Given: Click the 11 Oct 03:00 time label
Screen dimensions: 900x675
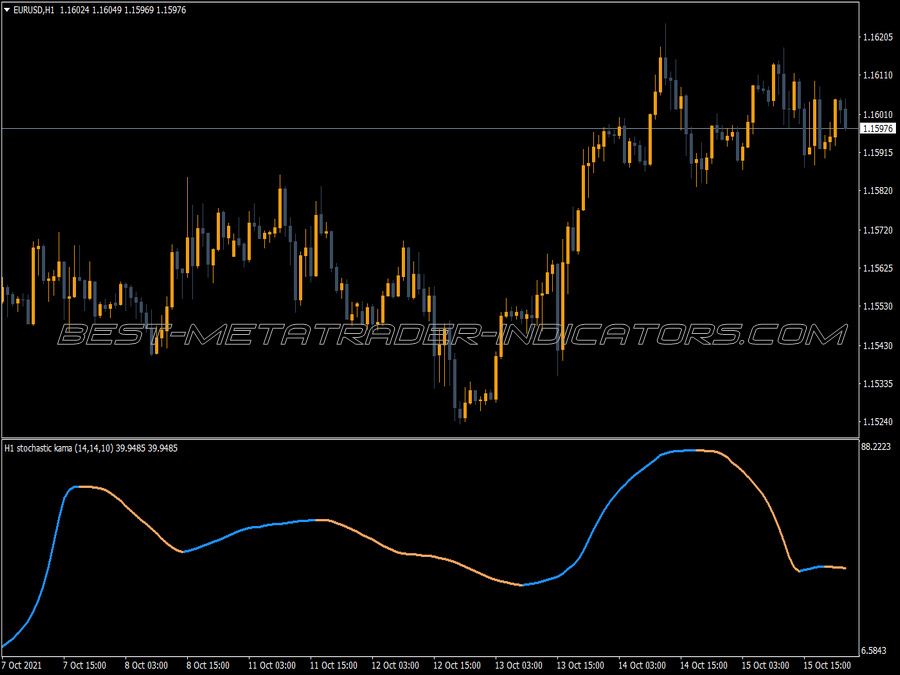Looking at the screenshot, I should click(x=272, y=665).
